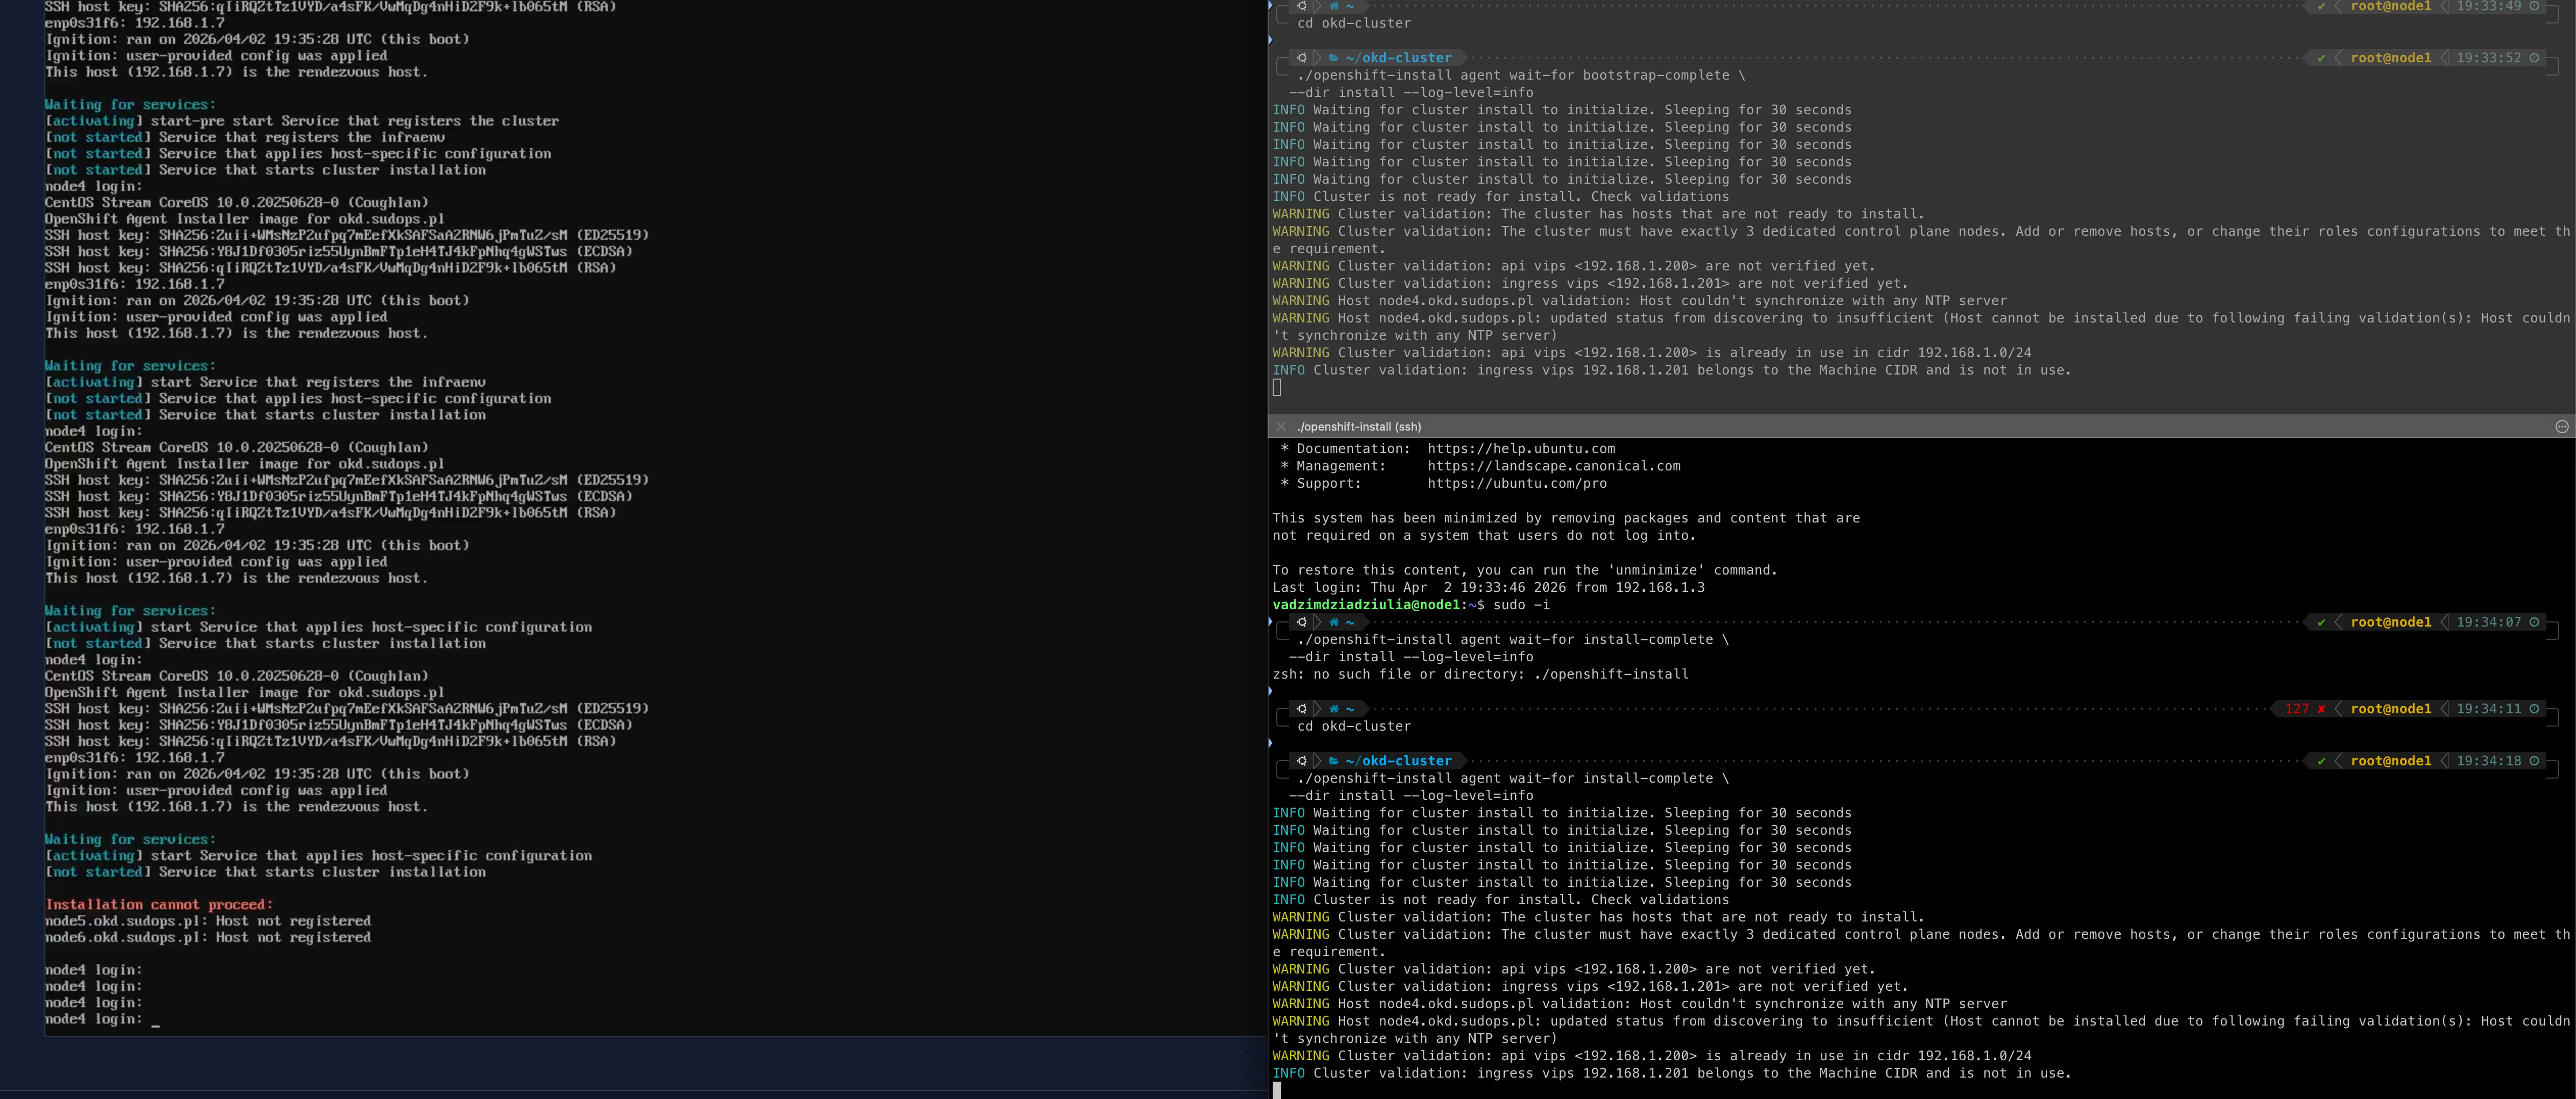Click last 'node4 login:' prompt in VM console
2576x1099 pixels.
93,1019
